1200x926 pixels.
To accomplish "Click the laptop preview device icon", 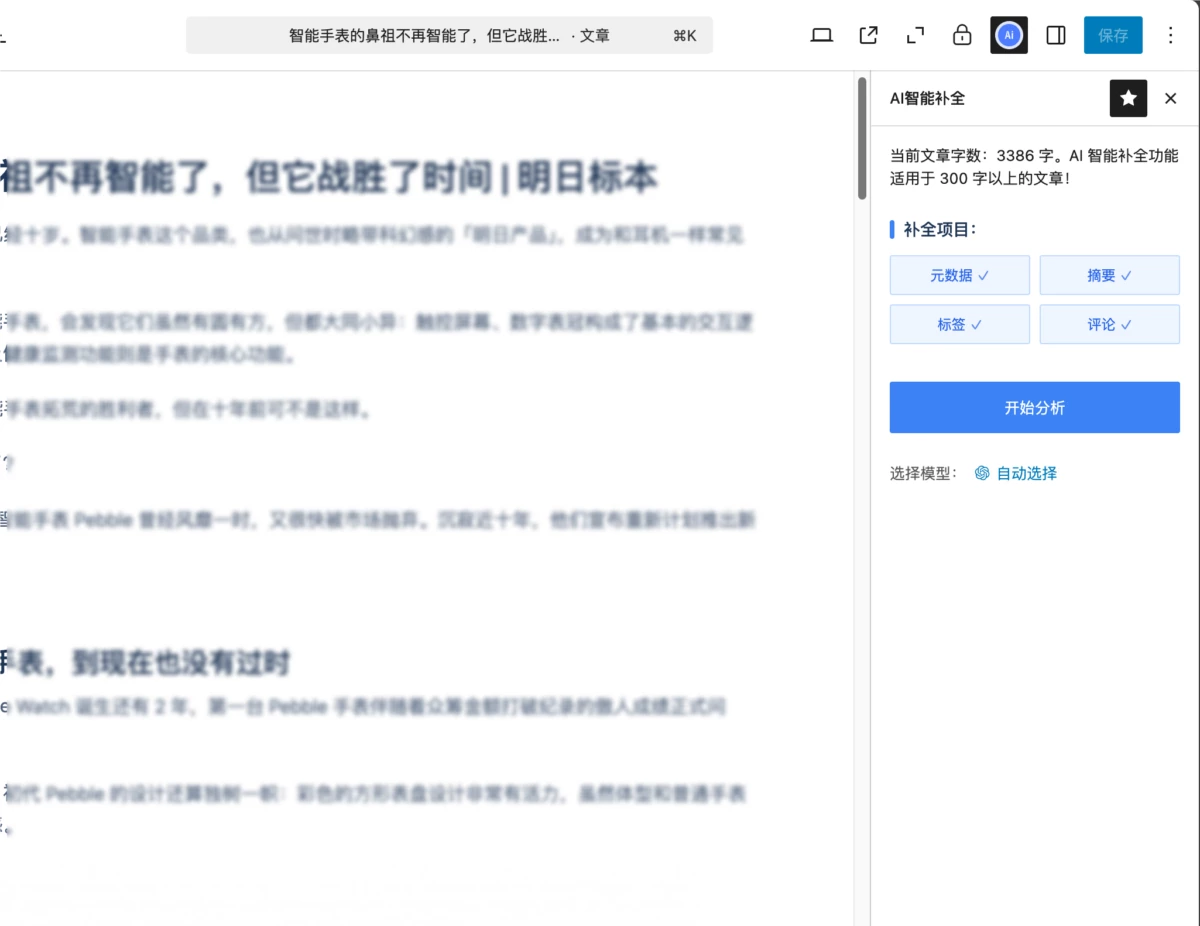I will [x=821, y=36].
